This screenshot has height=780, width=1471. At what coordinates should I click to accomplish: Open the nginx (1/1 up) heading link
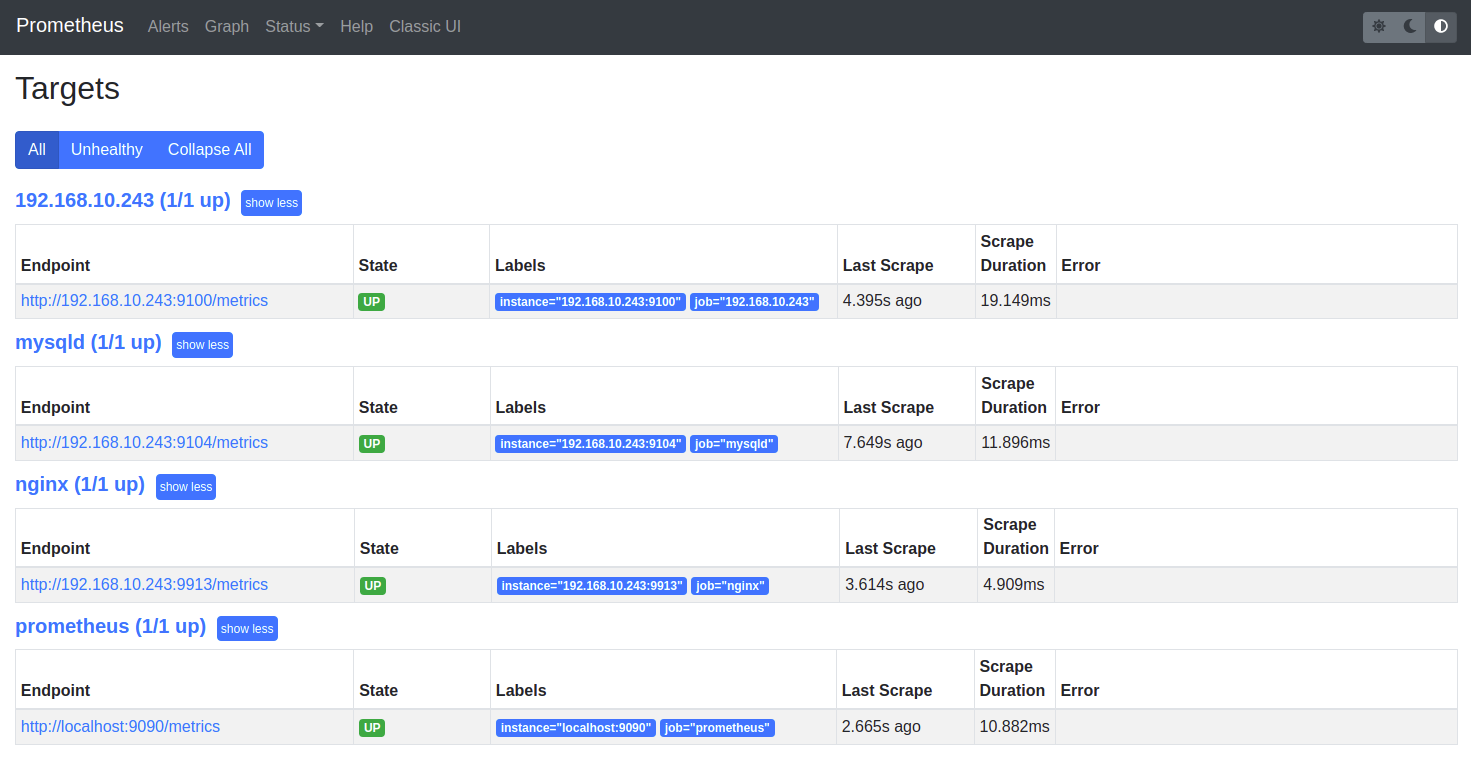(80, 484)
